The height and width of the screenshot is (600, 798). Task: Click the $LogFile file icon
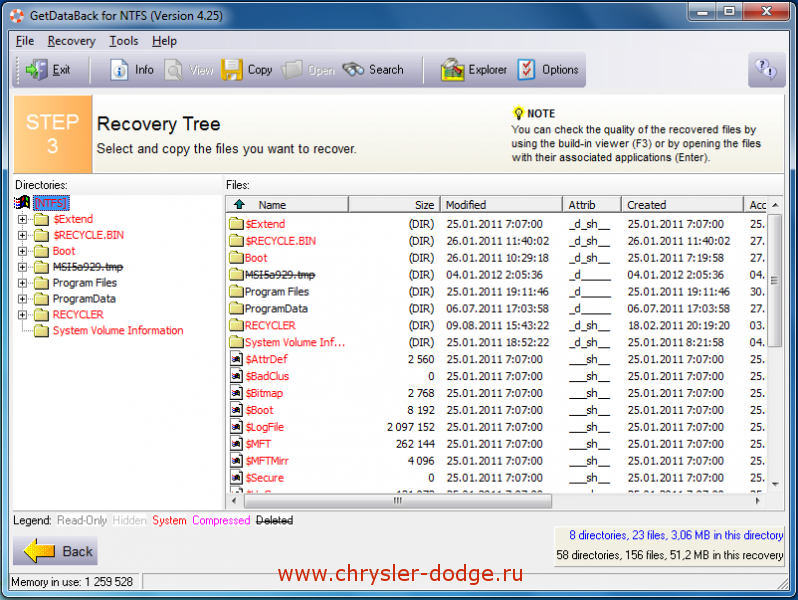236,426
